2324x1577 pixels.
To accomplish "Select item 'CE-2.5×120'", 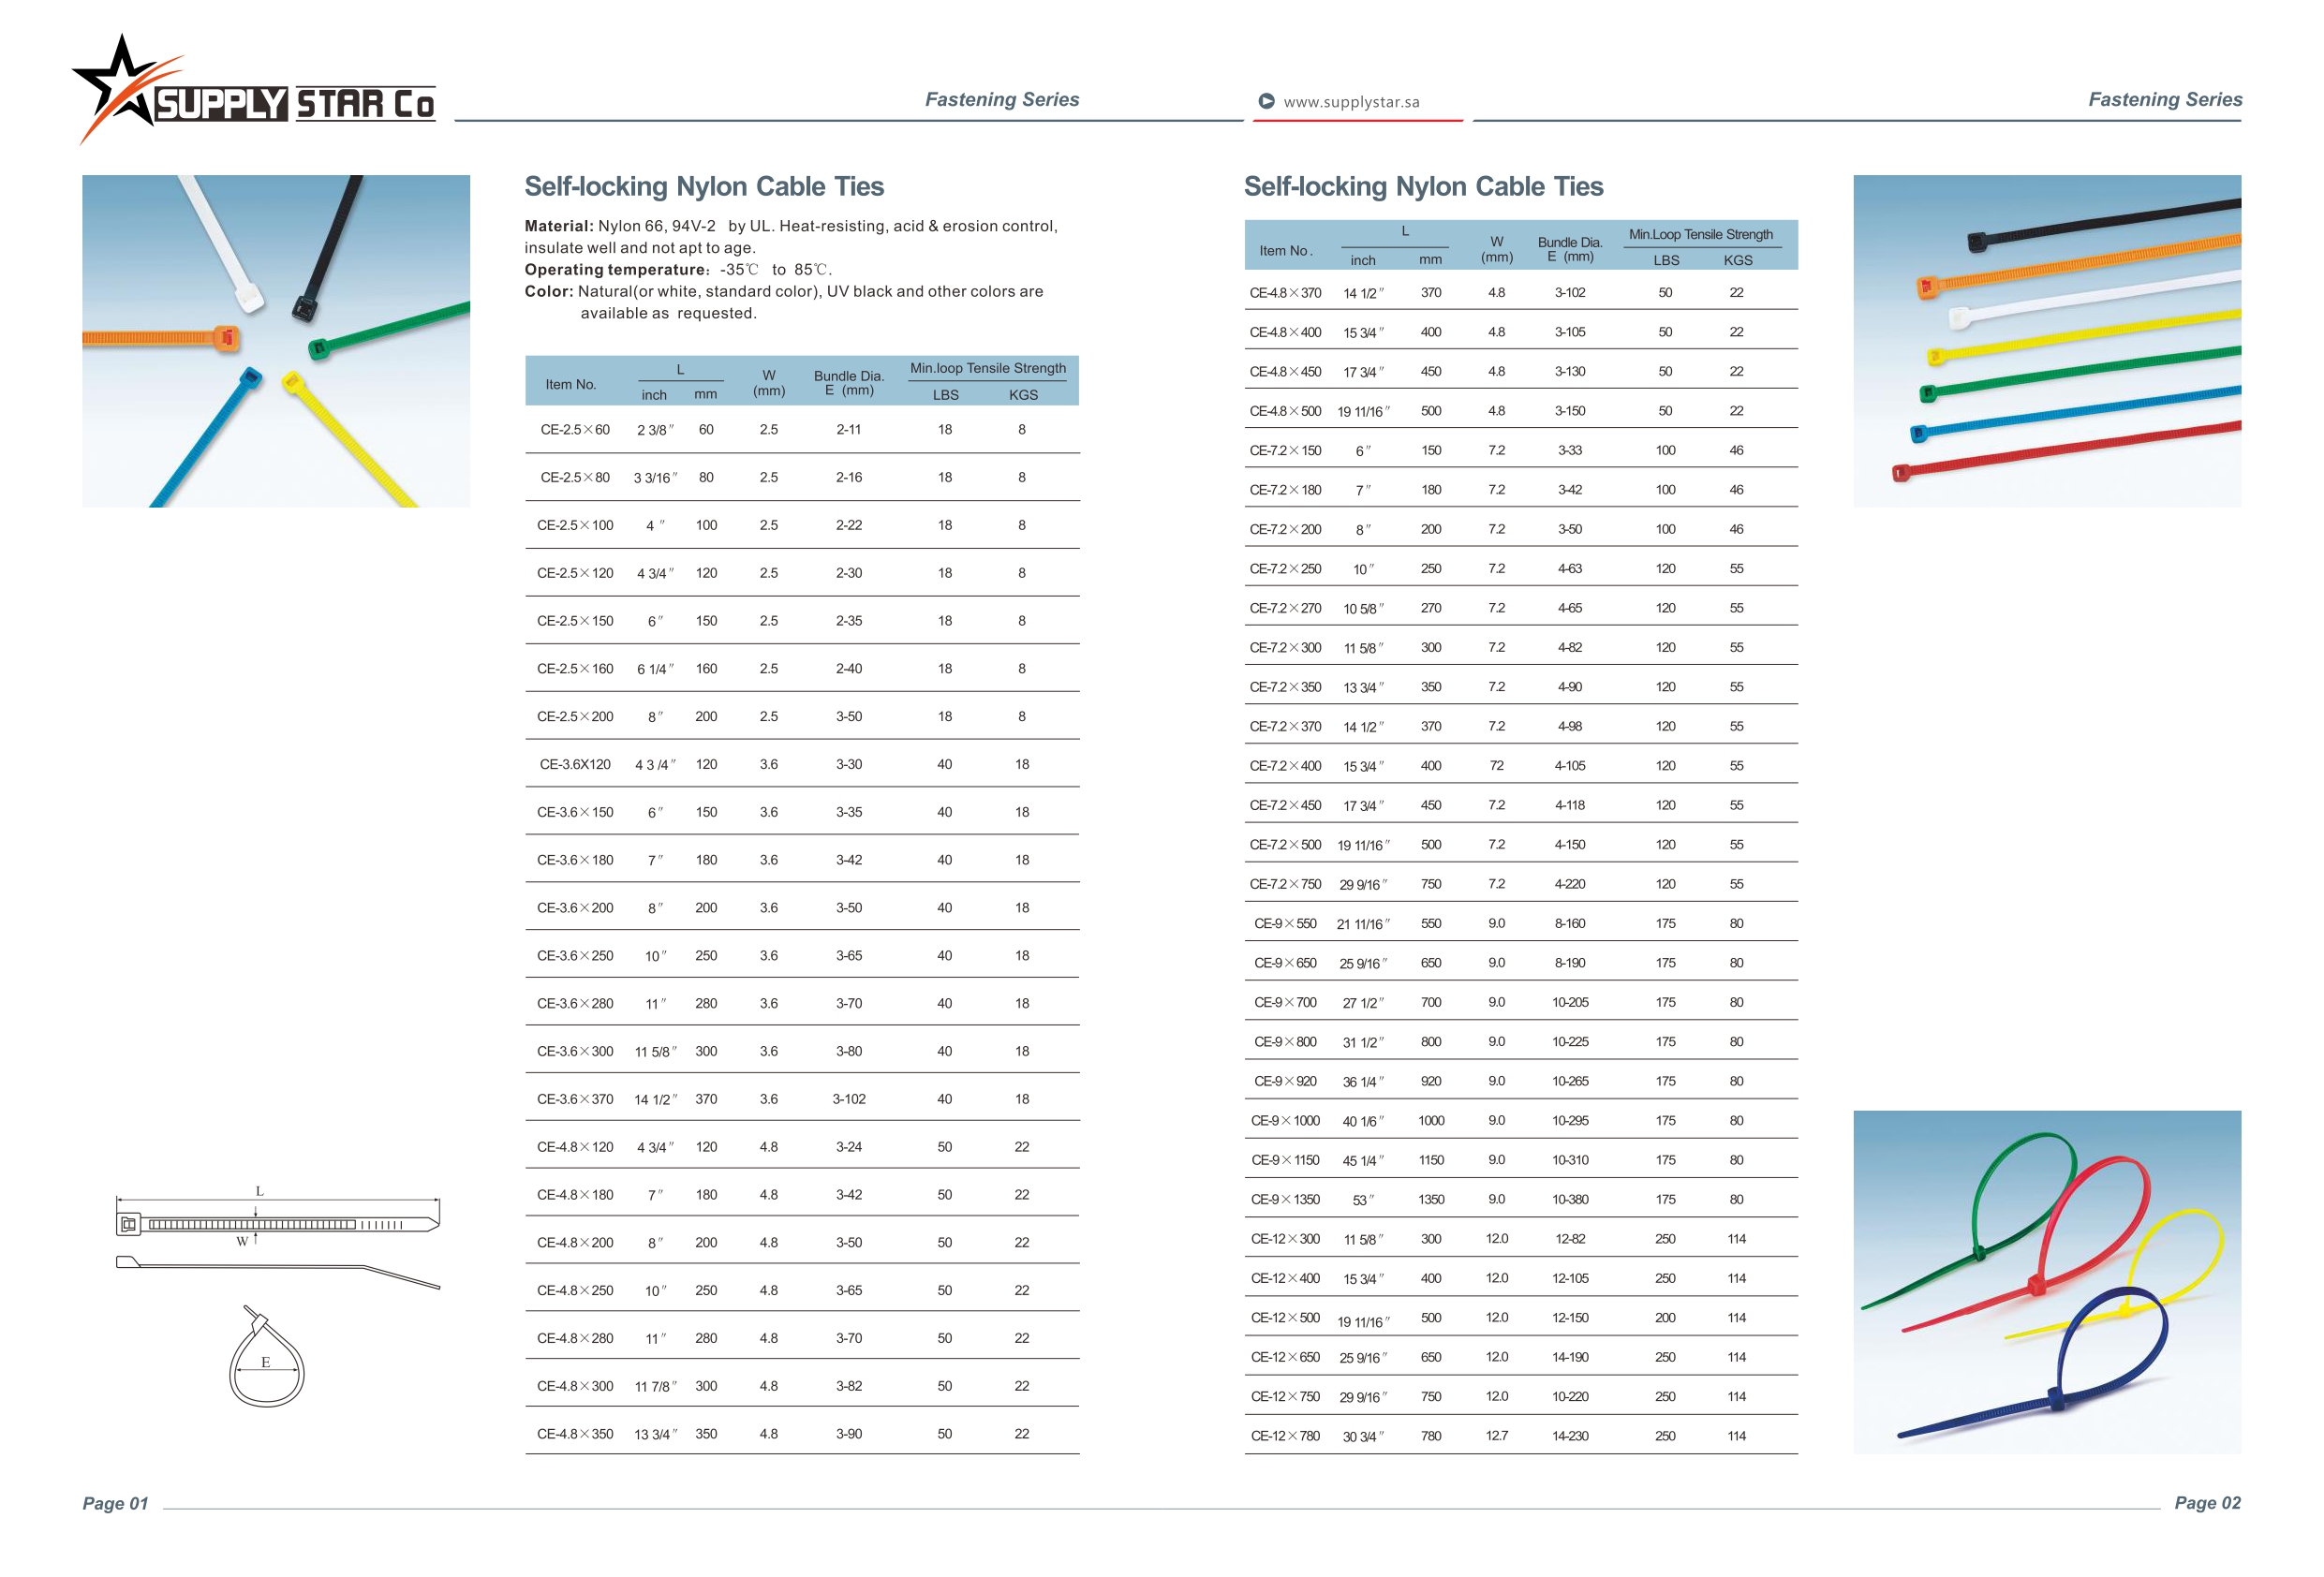I will click(x=575, y=574).
